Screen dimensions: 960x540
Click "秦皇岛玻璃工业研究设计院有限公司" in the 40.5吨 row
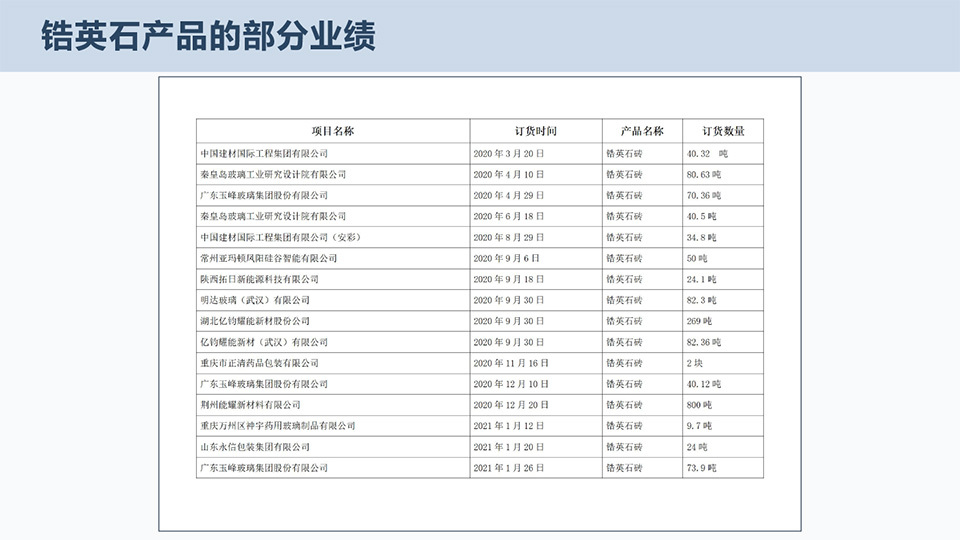click(273, 216)
